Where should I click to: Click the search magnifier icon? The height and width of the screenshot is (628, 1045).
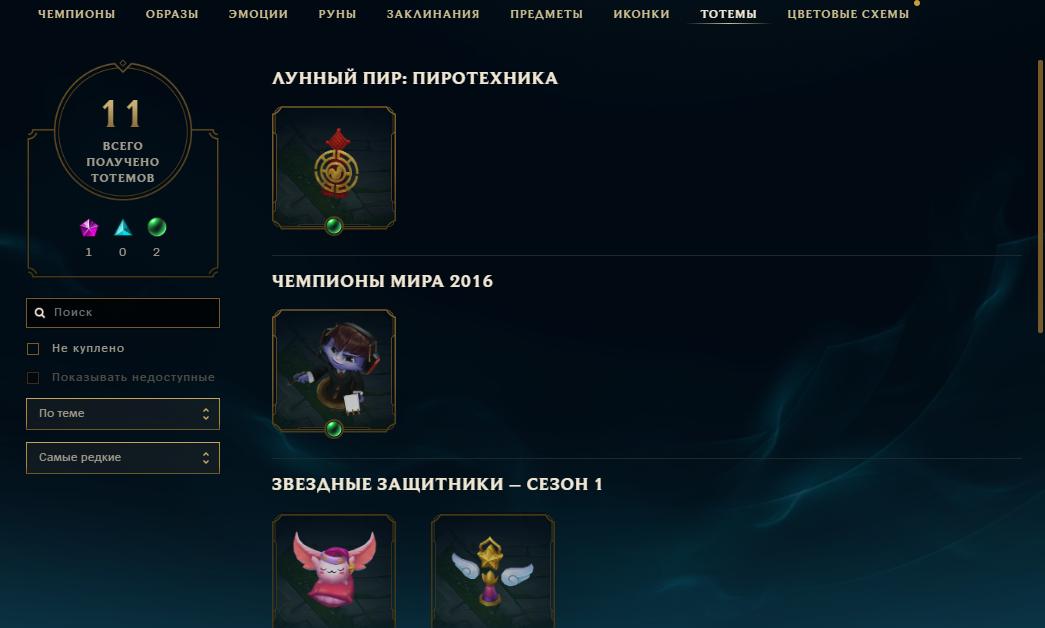(40, 313)
